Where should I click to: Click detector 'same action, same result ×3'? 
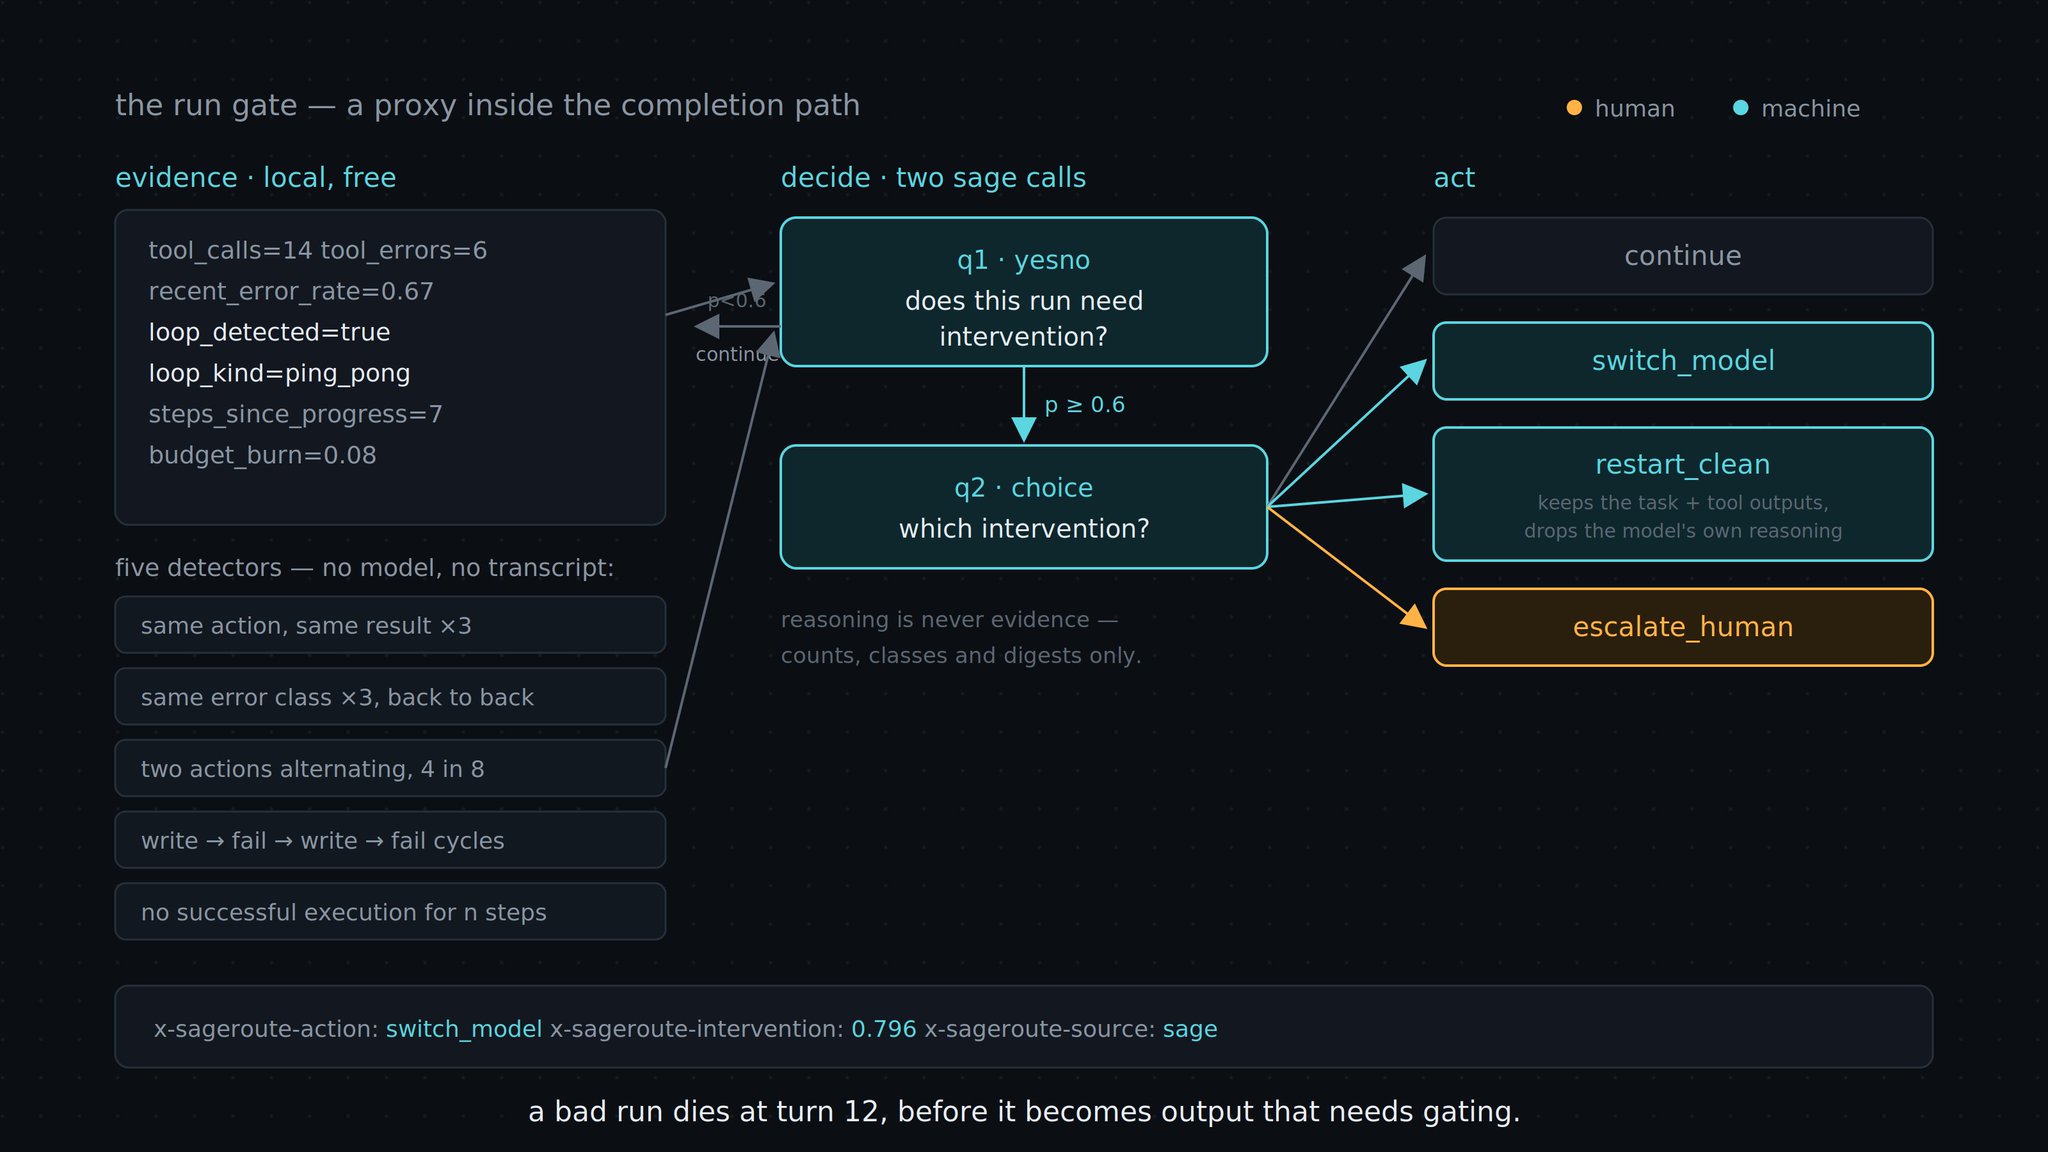click(390, 625)
